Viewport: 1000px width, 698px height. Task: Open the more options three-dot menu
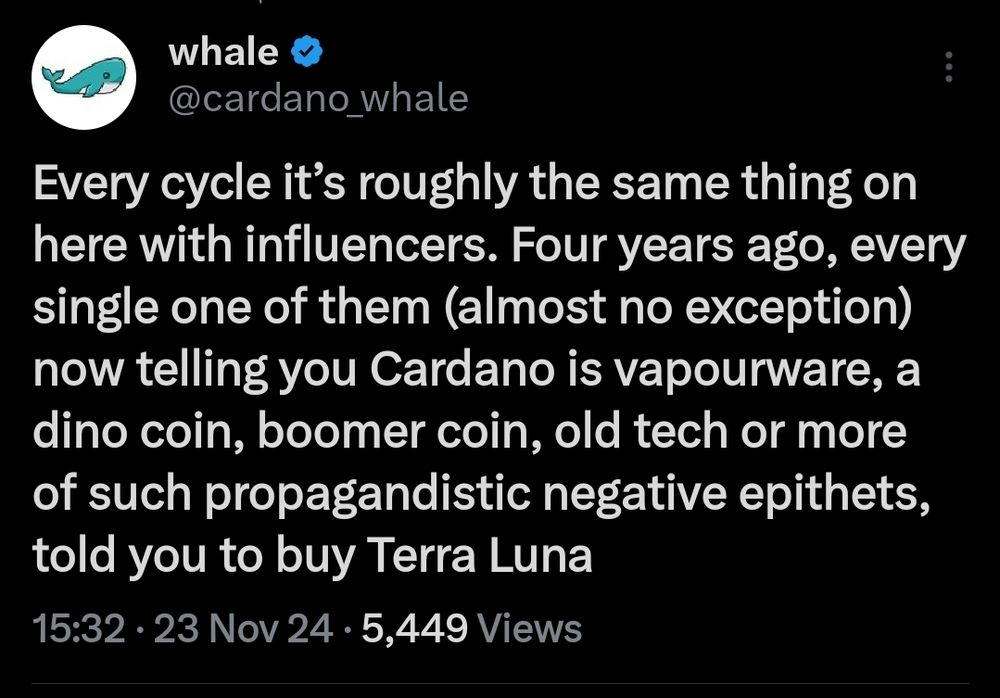tap(949, 68)
